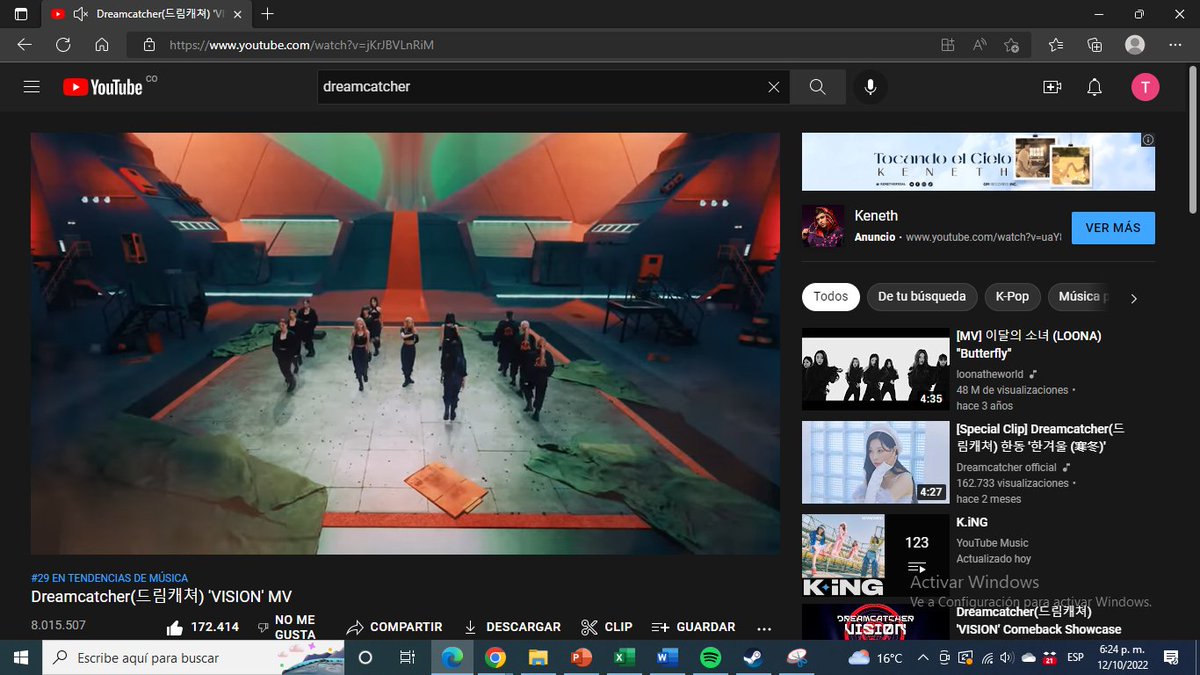The height and width of the screenshot is (675, 1200).
Task: Select the K-Pop filter chip
Action: coord(1012,296)
